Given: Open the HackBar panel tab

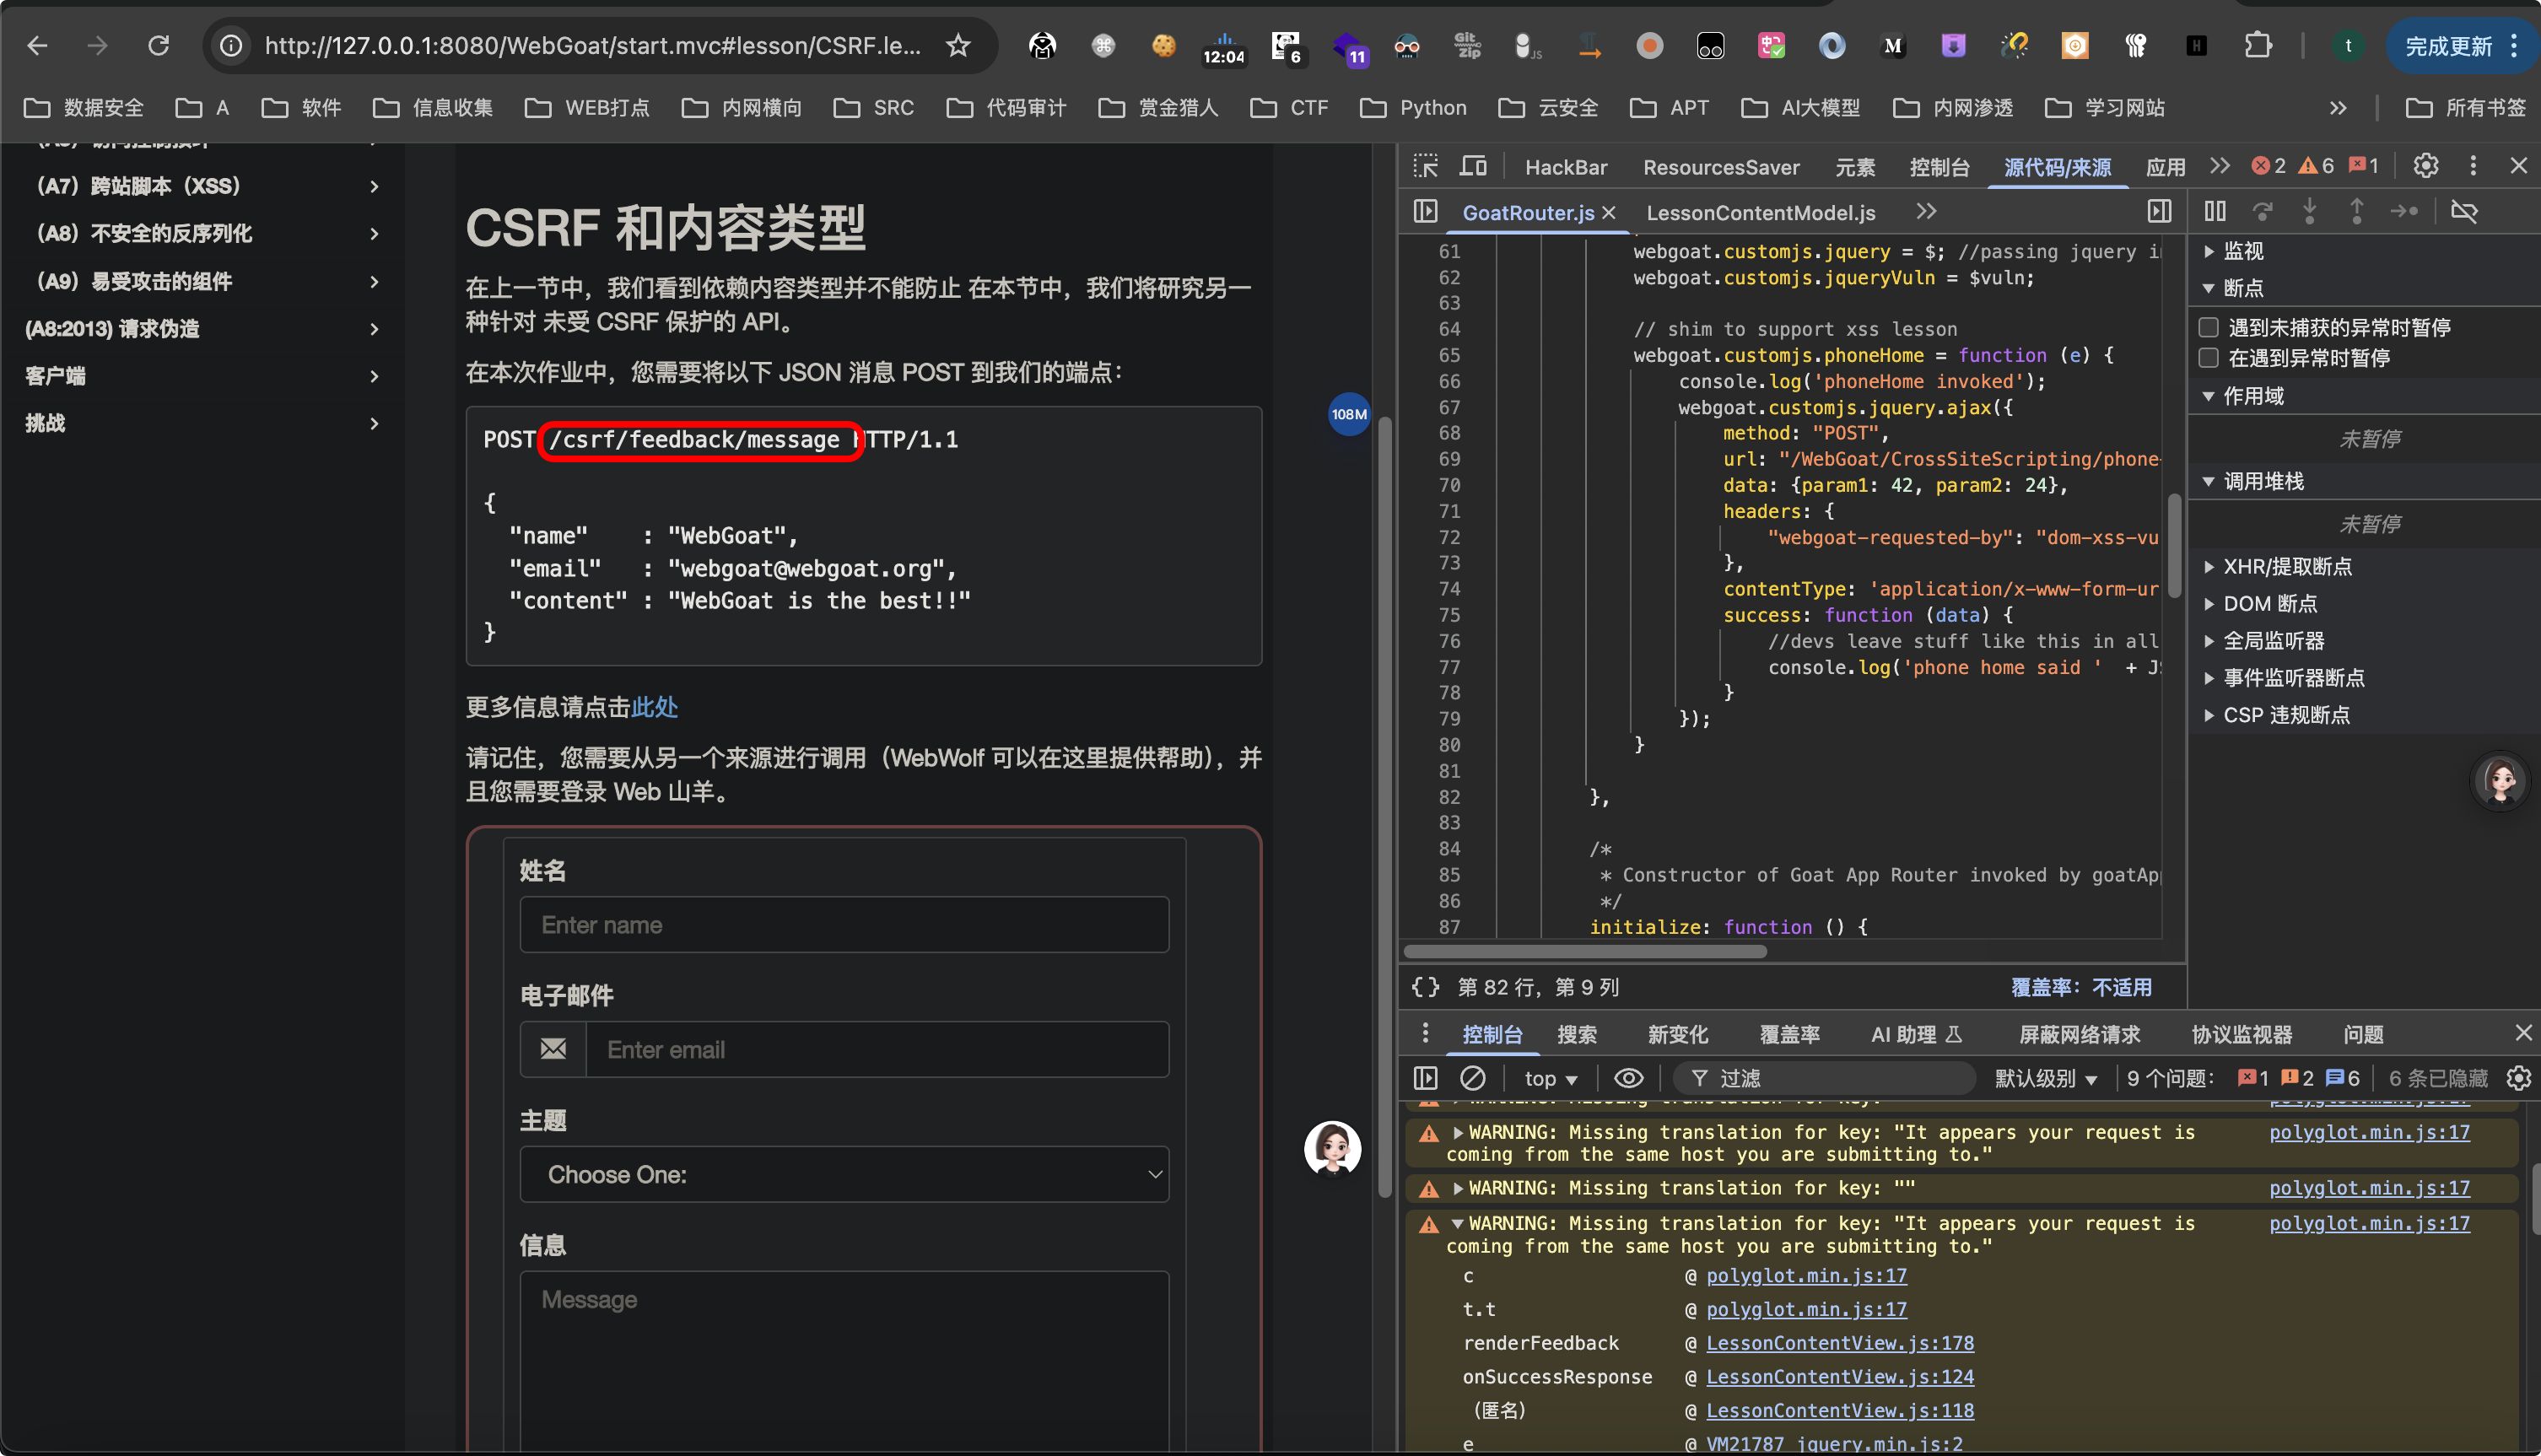Looking at the screenshot, I should [1565, 167].
